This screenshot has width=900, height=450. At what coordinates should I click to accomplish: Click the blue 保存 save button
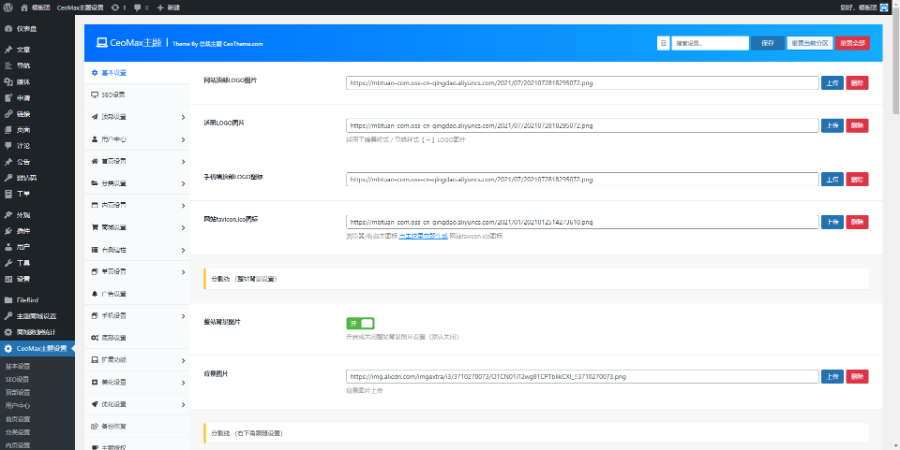click(767, 43)
